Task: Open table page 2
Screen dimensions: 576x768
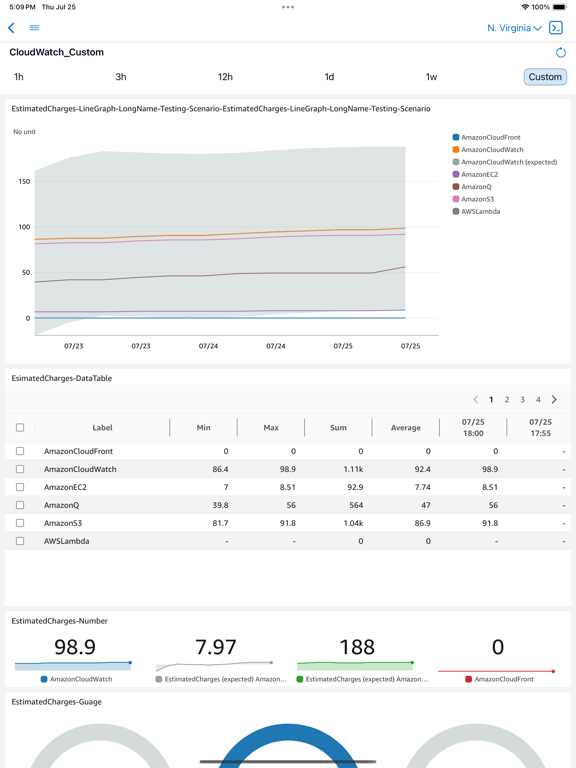Action: pos(507,400)
